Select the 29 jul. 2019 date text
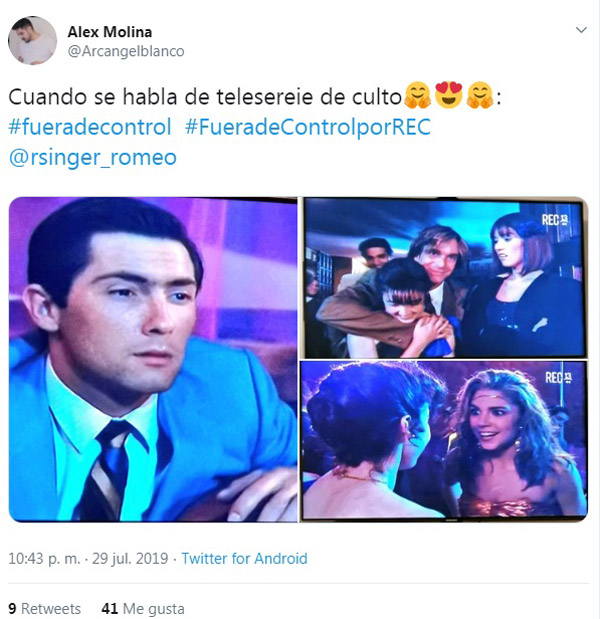Image resolution: width=600 pixels, height=619 pixels. tap(130, 559)
